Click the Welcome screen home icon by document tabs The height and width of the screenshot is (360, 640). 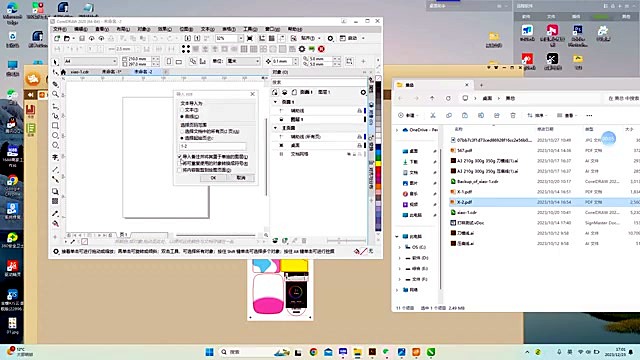click(x=63, y=72)
